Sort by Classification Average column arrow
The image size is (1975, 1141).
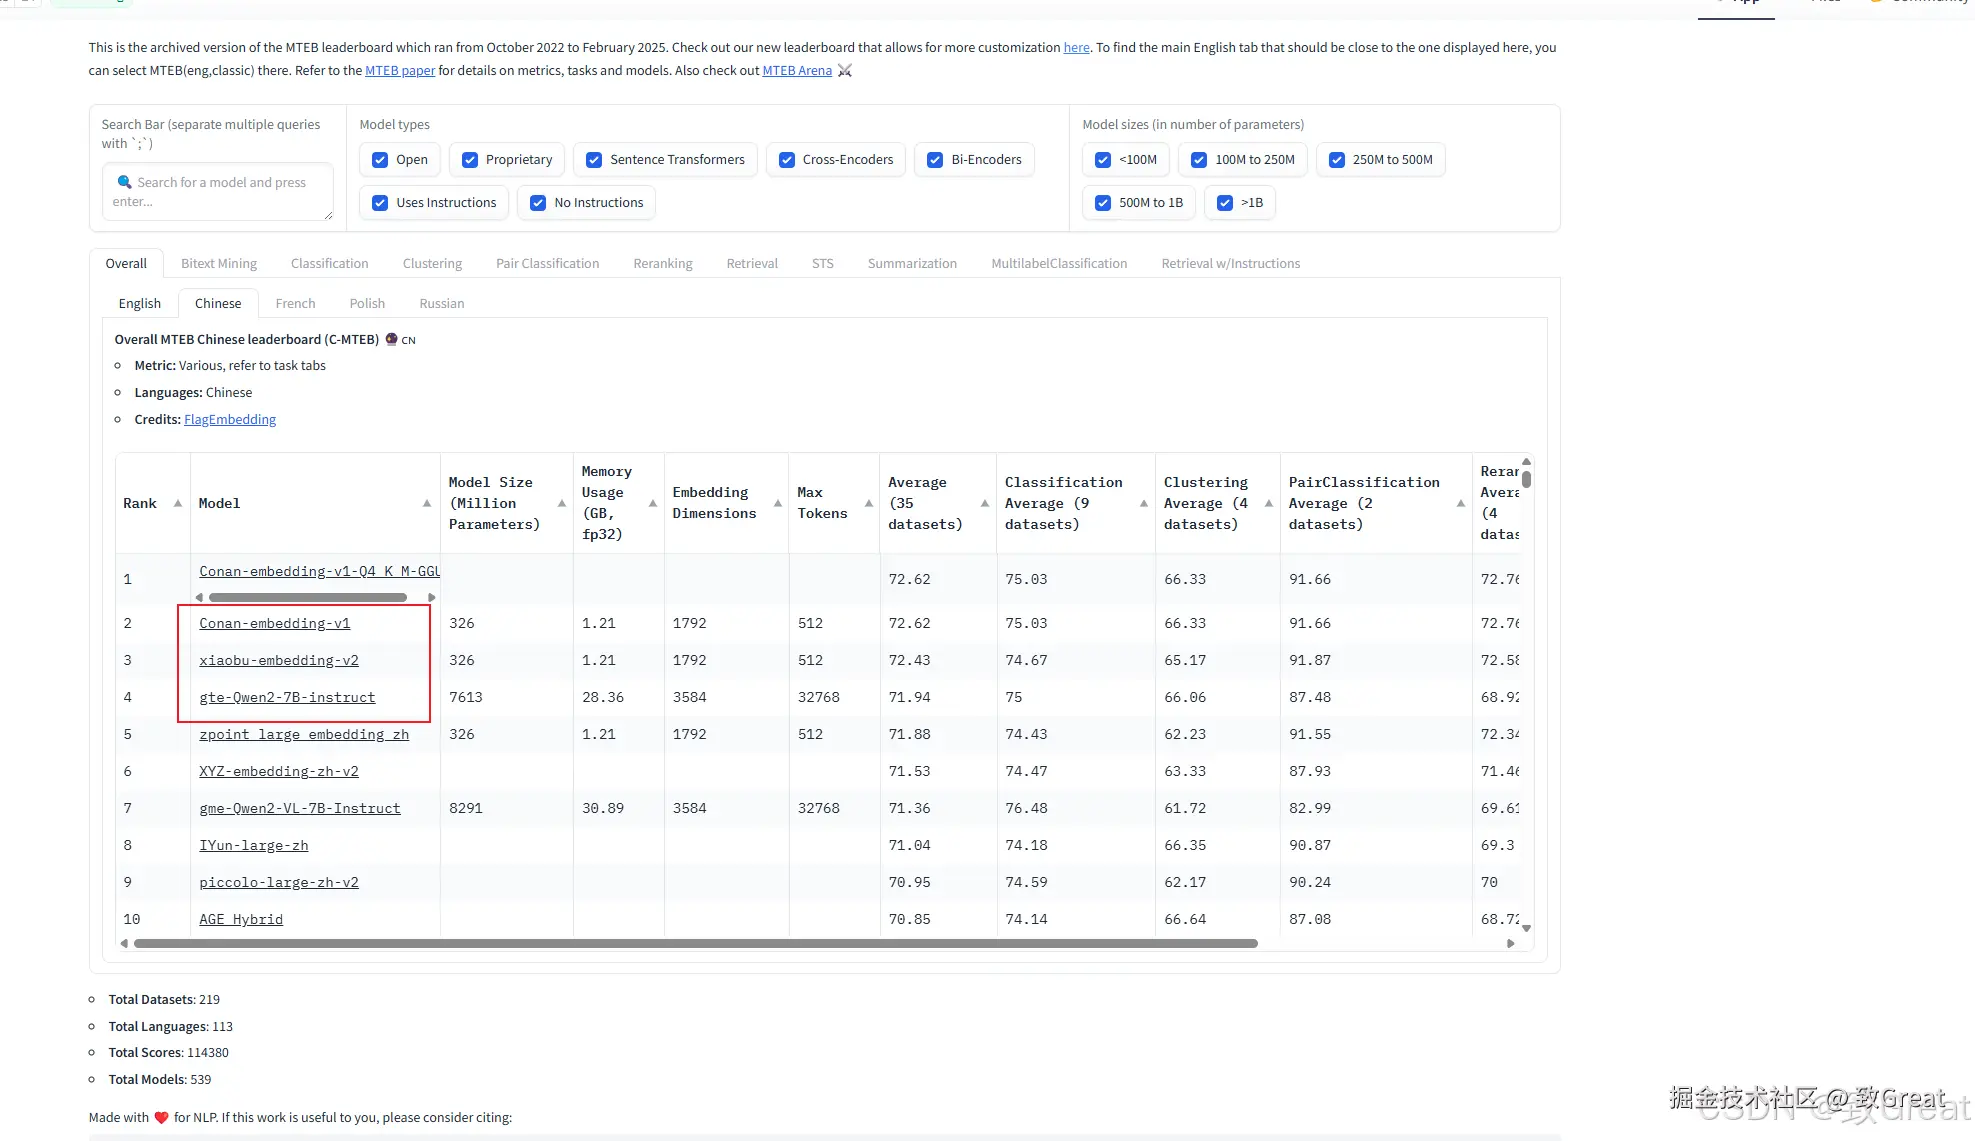point(1143,503)
